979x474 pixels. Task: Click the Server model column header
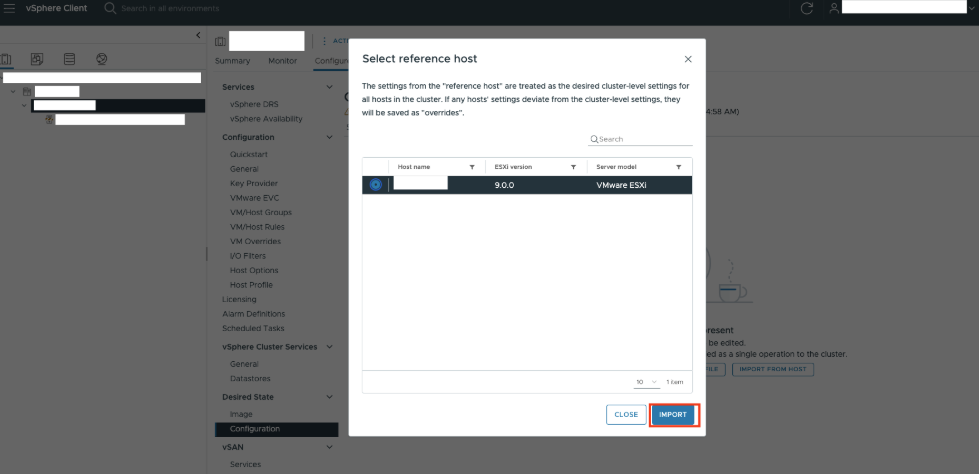point(616,167)
